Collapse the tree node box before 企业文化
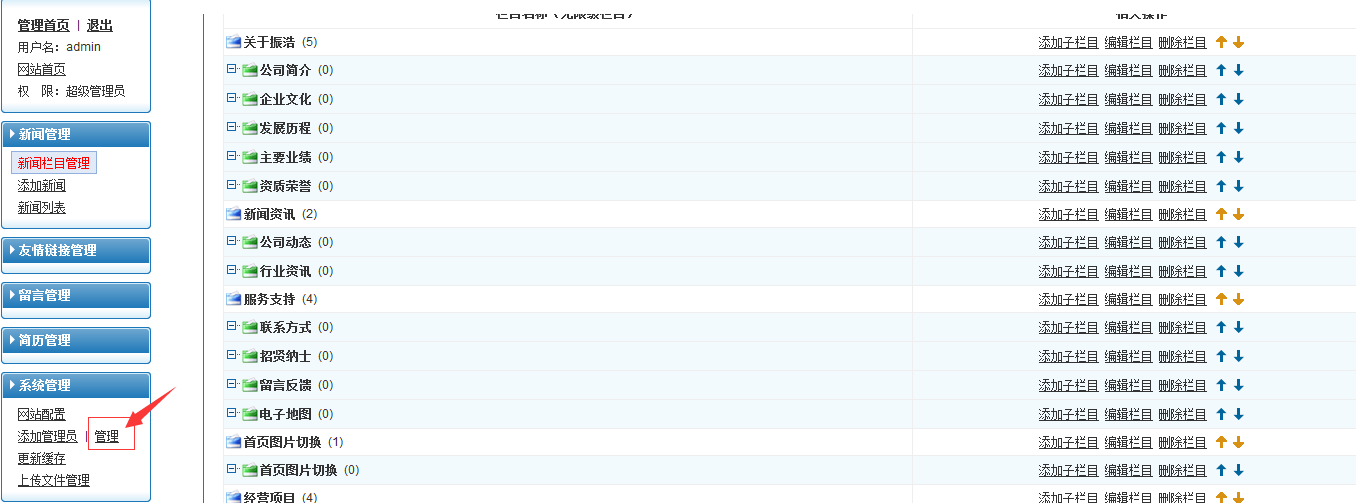This screenshot has height=503, width=1356. (232, 98)
